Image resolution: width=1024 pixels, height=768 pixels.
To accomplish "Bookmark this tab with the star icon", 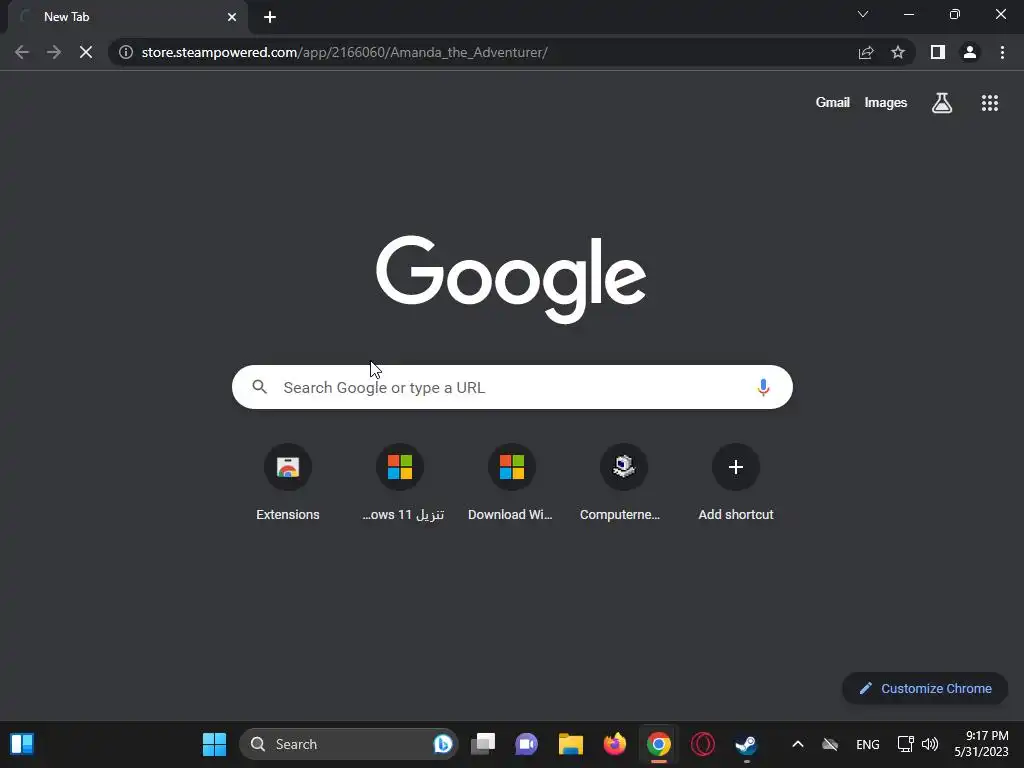I will tap(898, 52).
